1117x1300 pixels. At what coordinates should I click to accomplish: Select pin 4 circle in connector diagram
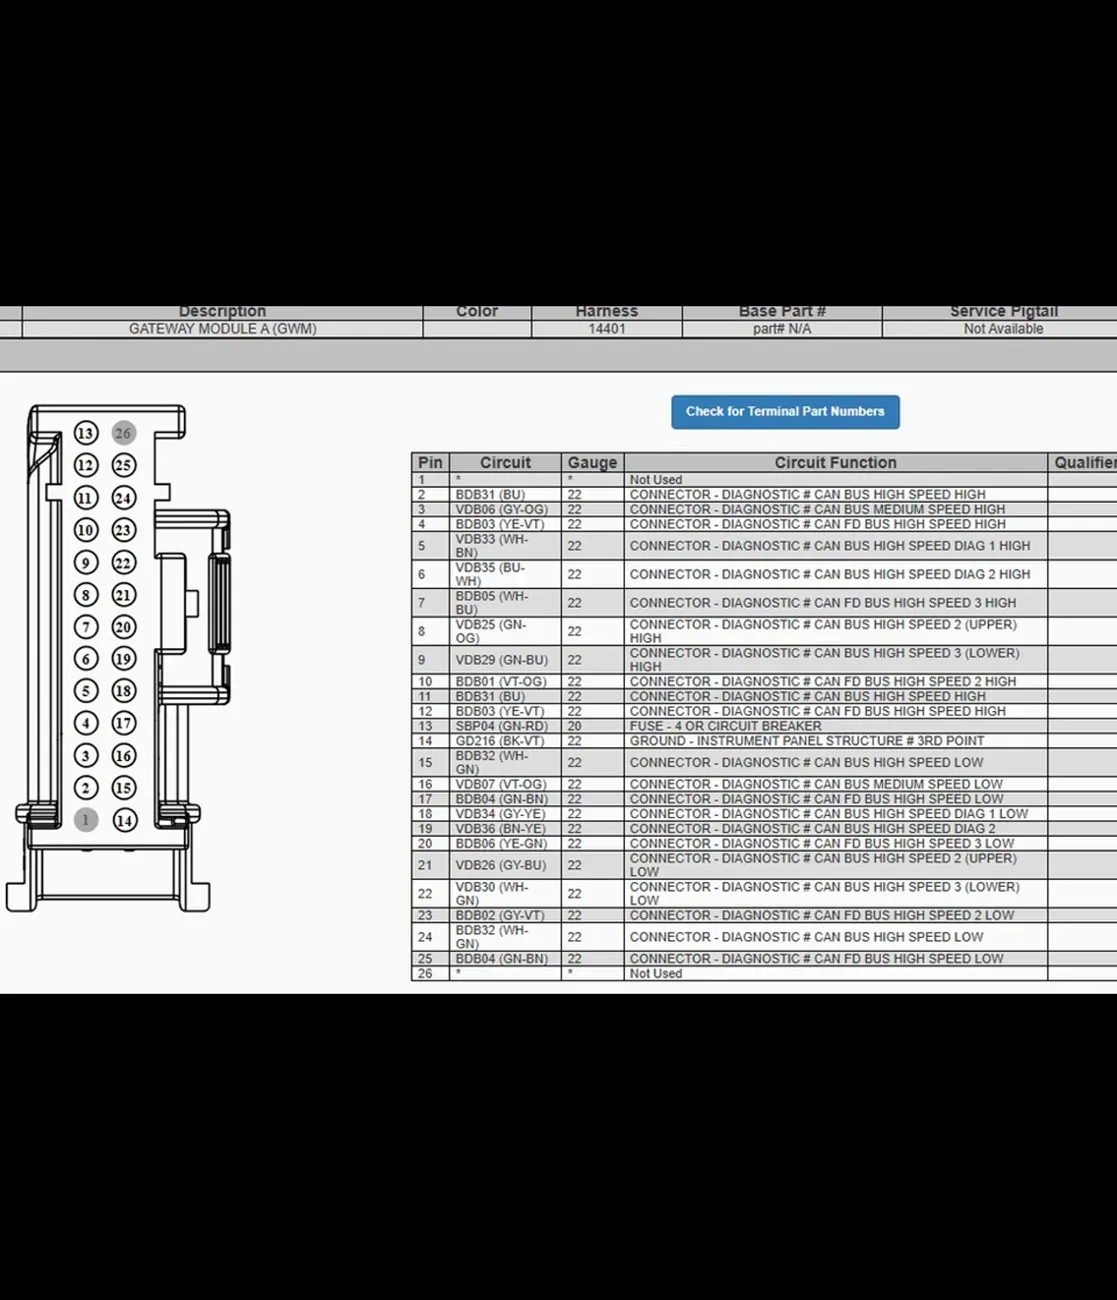click(86, 723)
